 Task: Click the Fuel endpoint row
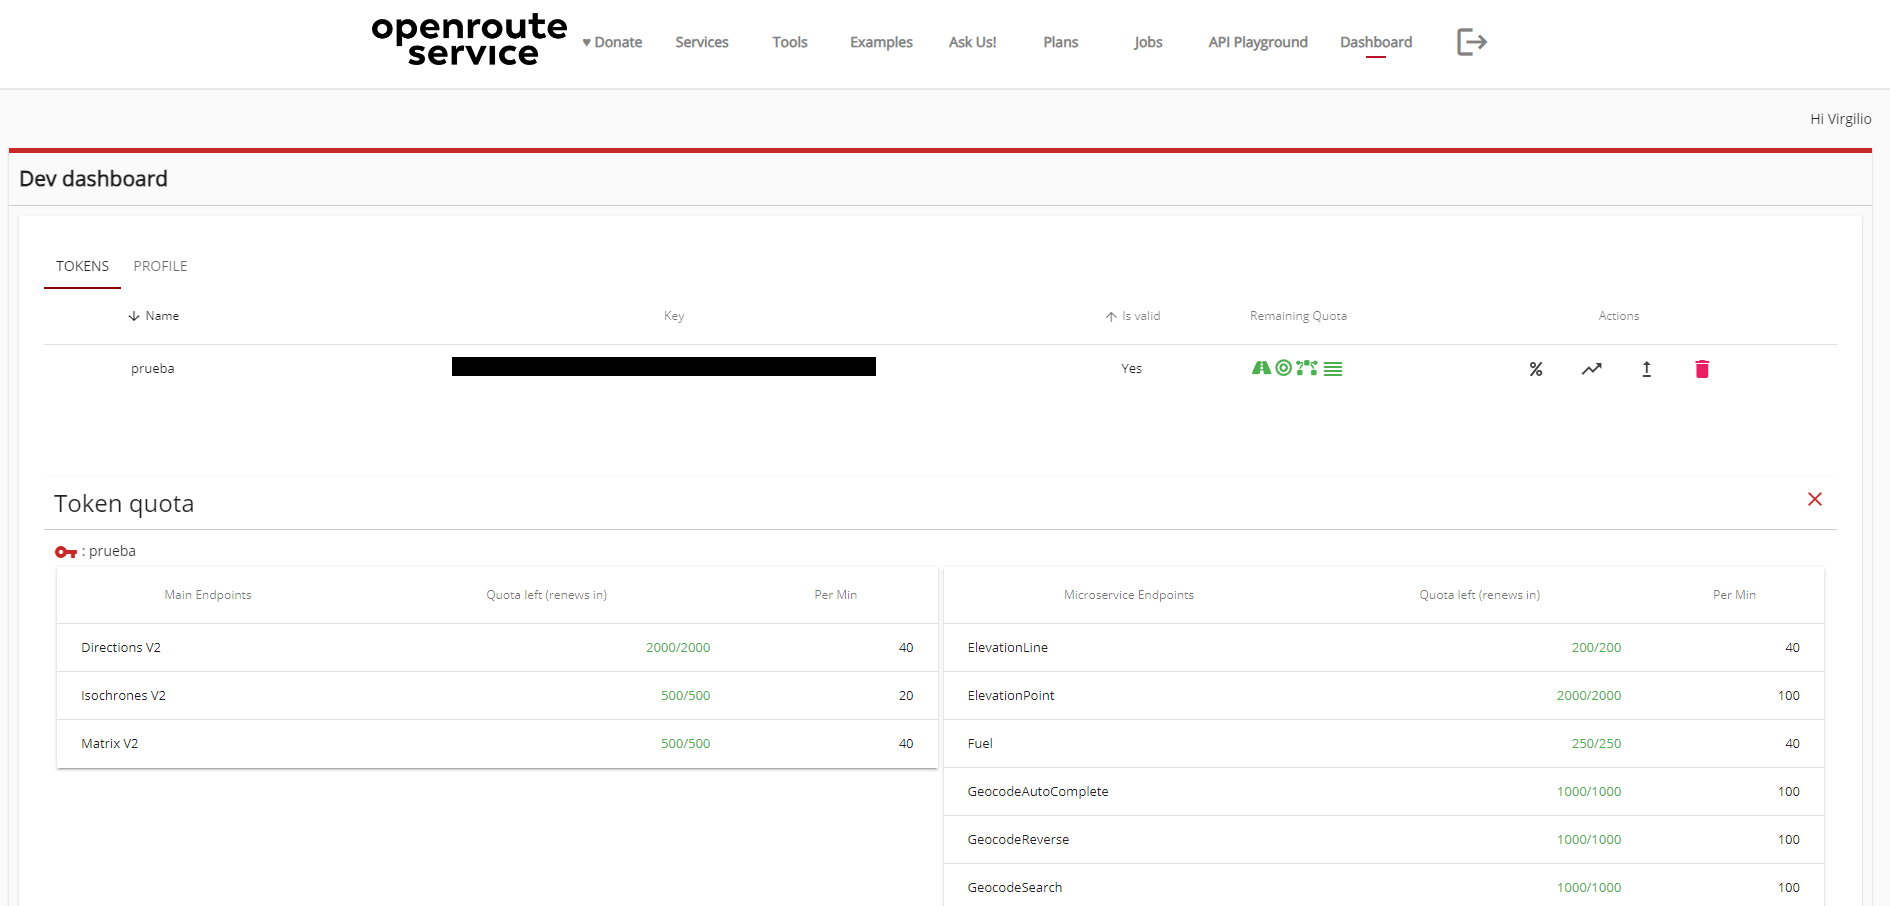pyautogui.click(x=1384, y=744)
